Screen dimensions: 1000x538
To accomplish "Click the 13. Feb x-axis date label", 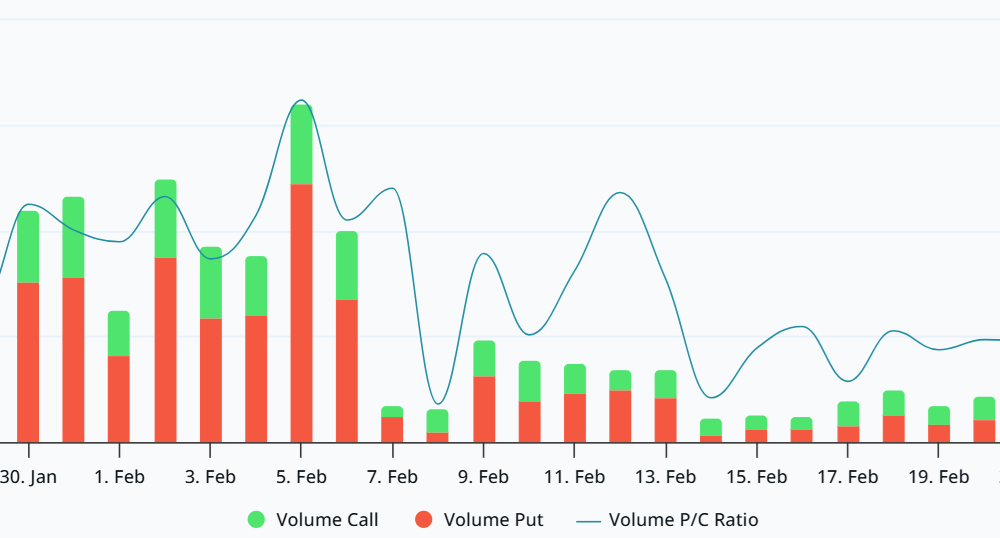I will (x=666, y=477).
